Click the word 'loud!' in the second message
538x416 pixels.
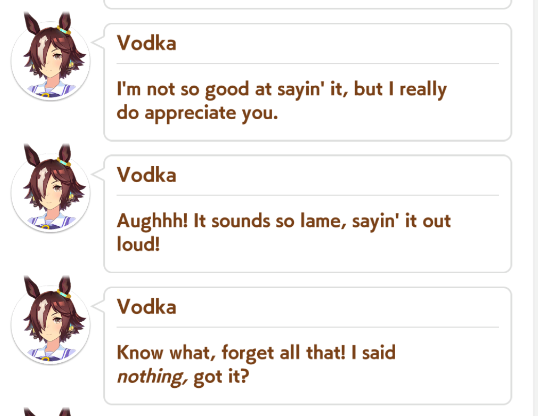click(138, 244)
